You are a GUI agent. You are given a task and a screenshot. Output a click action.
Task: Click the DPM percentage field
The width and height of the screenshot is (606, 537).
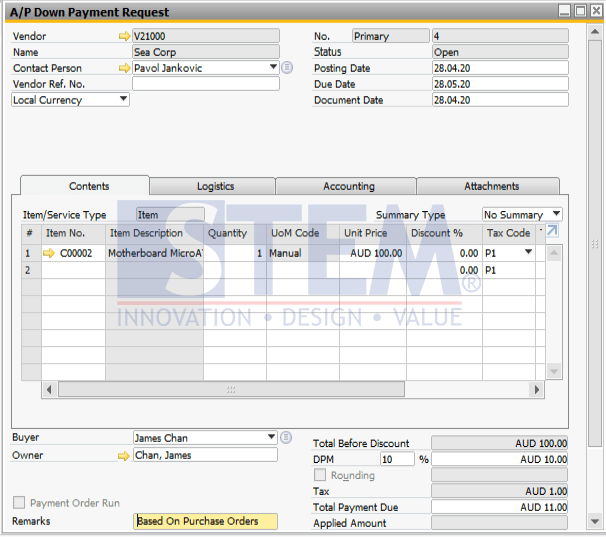pos(397,459)
